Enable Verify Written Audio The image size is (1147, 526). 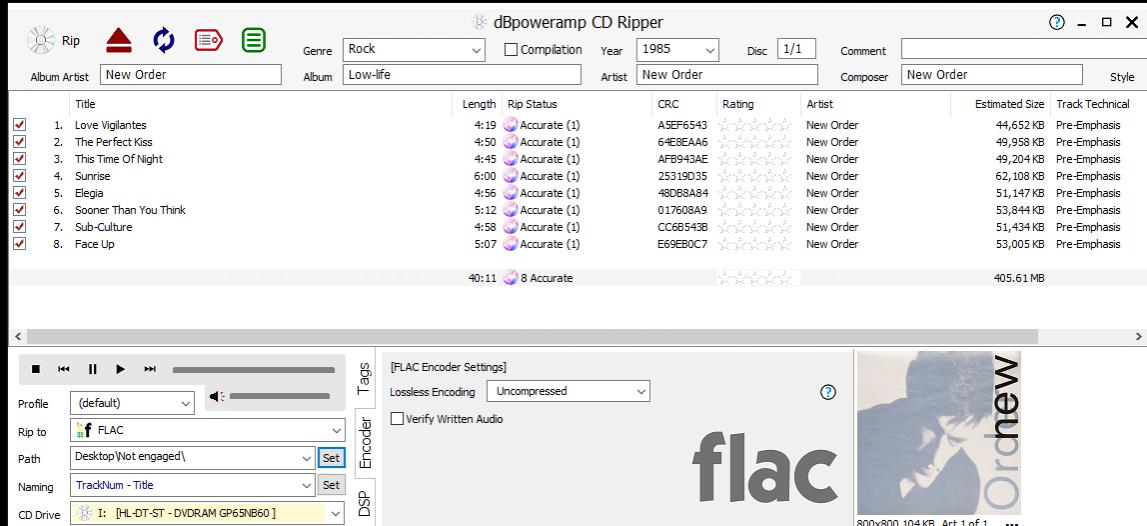[x=397, y=419]
